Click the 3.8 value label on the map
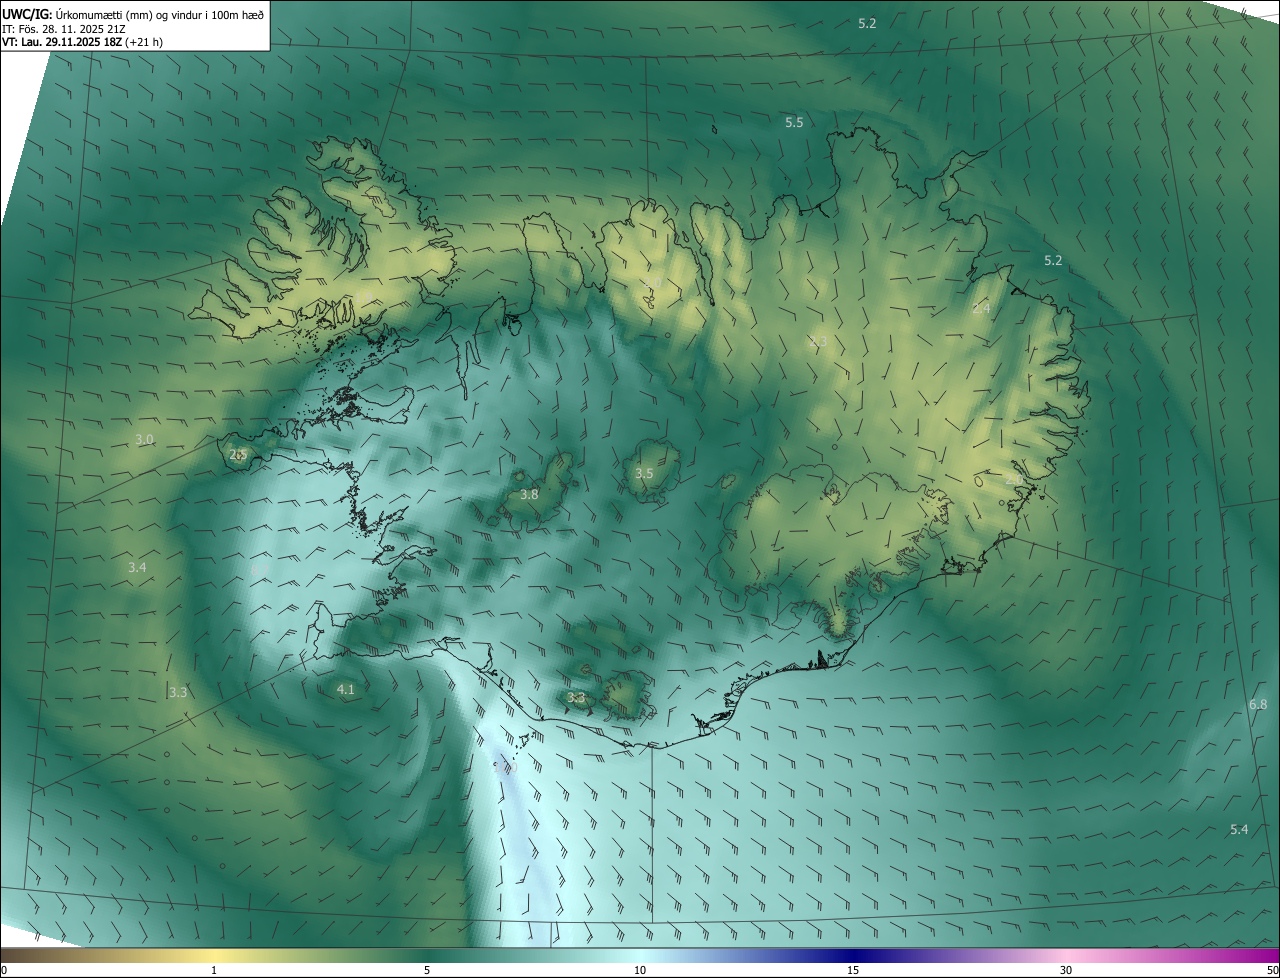 click(x=529, y=494)
